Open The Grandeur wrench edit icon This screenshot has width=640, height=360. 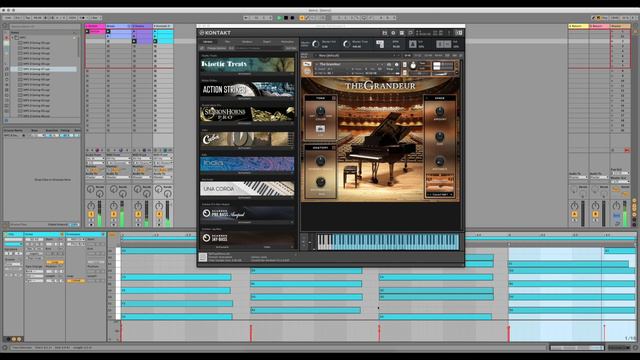click(307, 64)
